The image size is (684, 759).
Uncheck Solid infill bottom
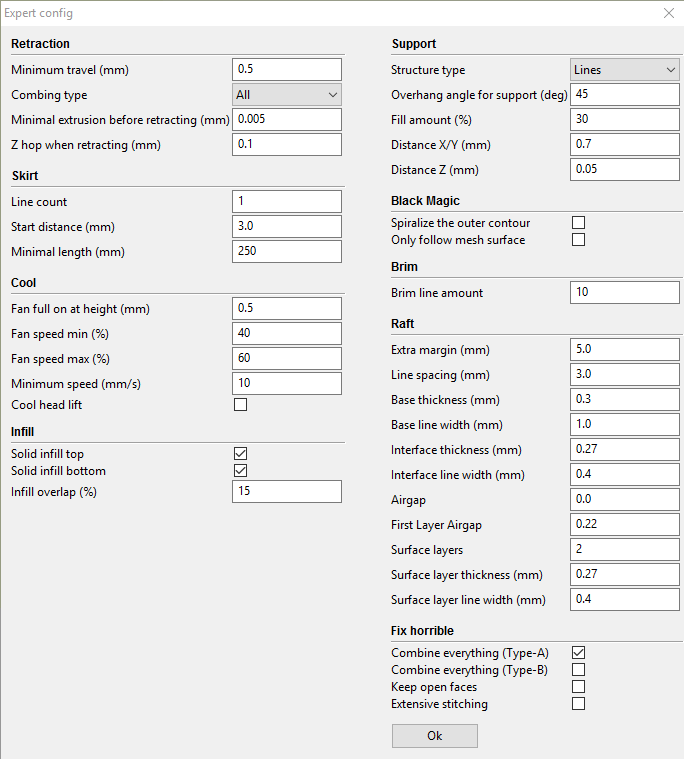click(240, 471)
